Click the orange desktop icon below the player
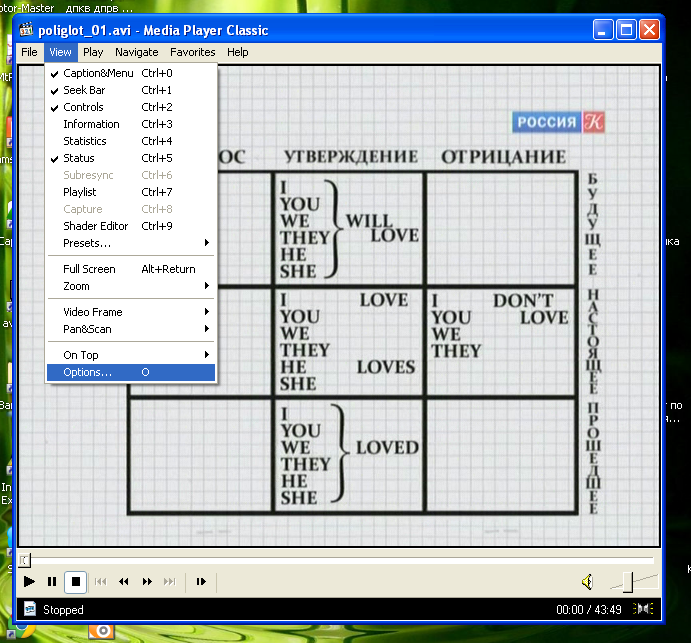691x643 pixels. [x=101, y=632]
